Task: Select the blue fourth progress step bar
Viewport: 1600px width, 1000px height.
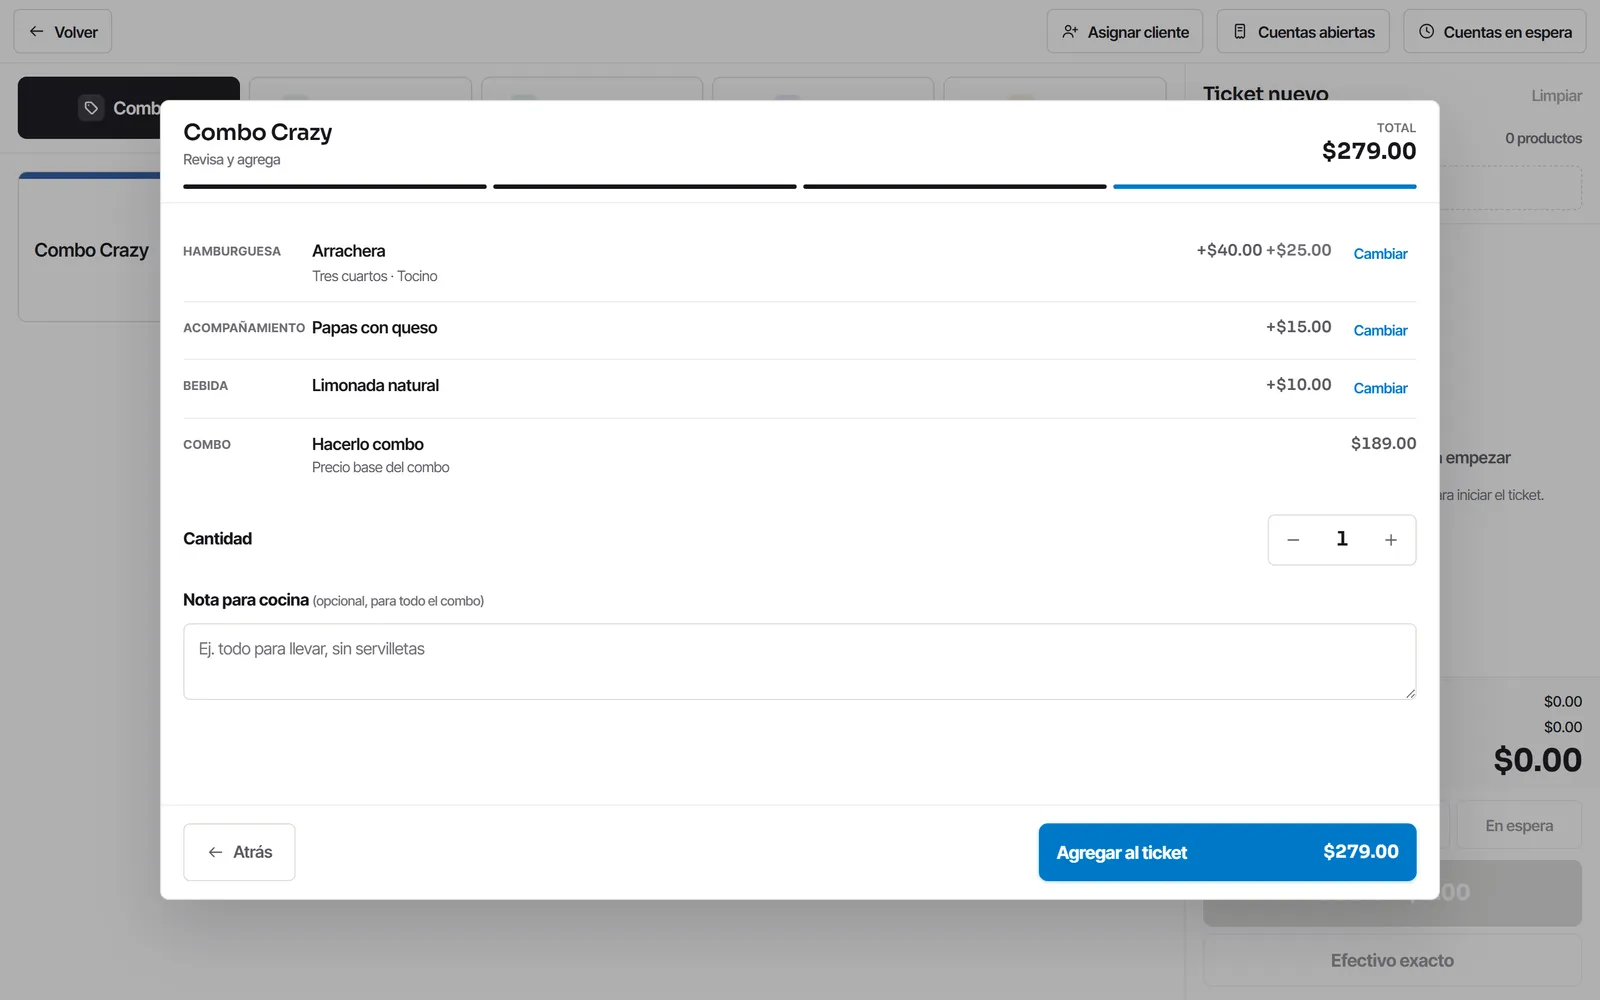Action: (1265, 186)
